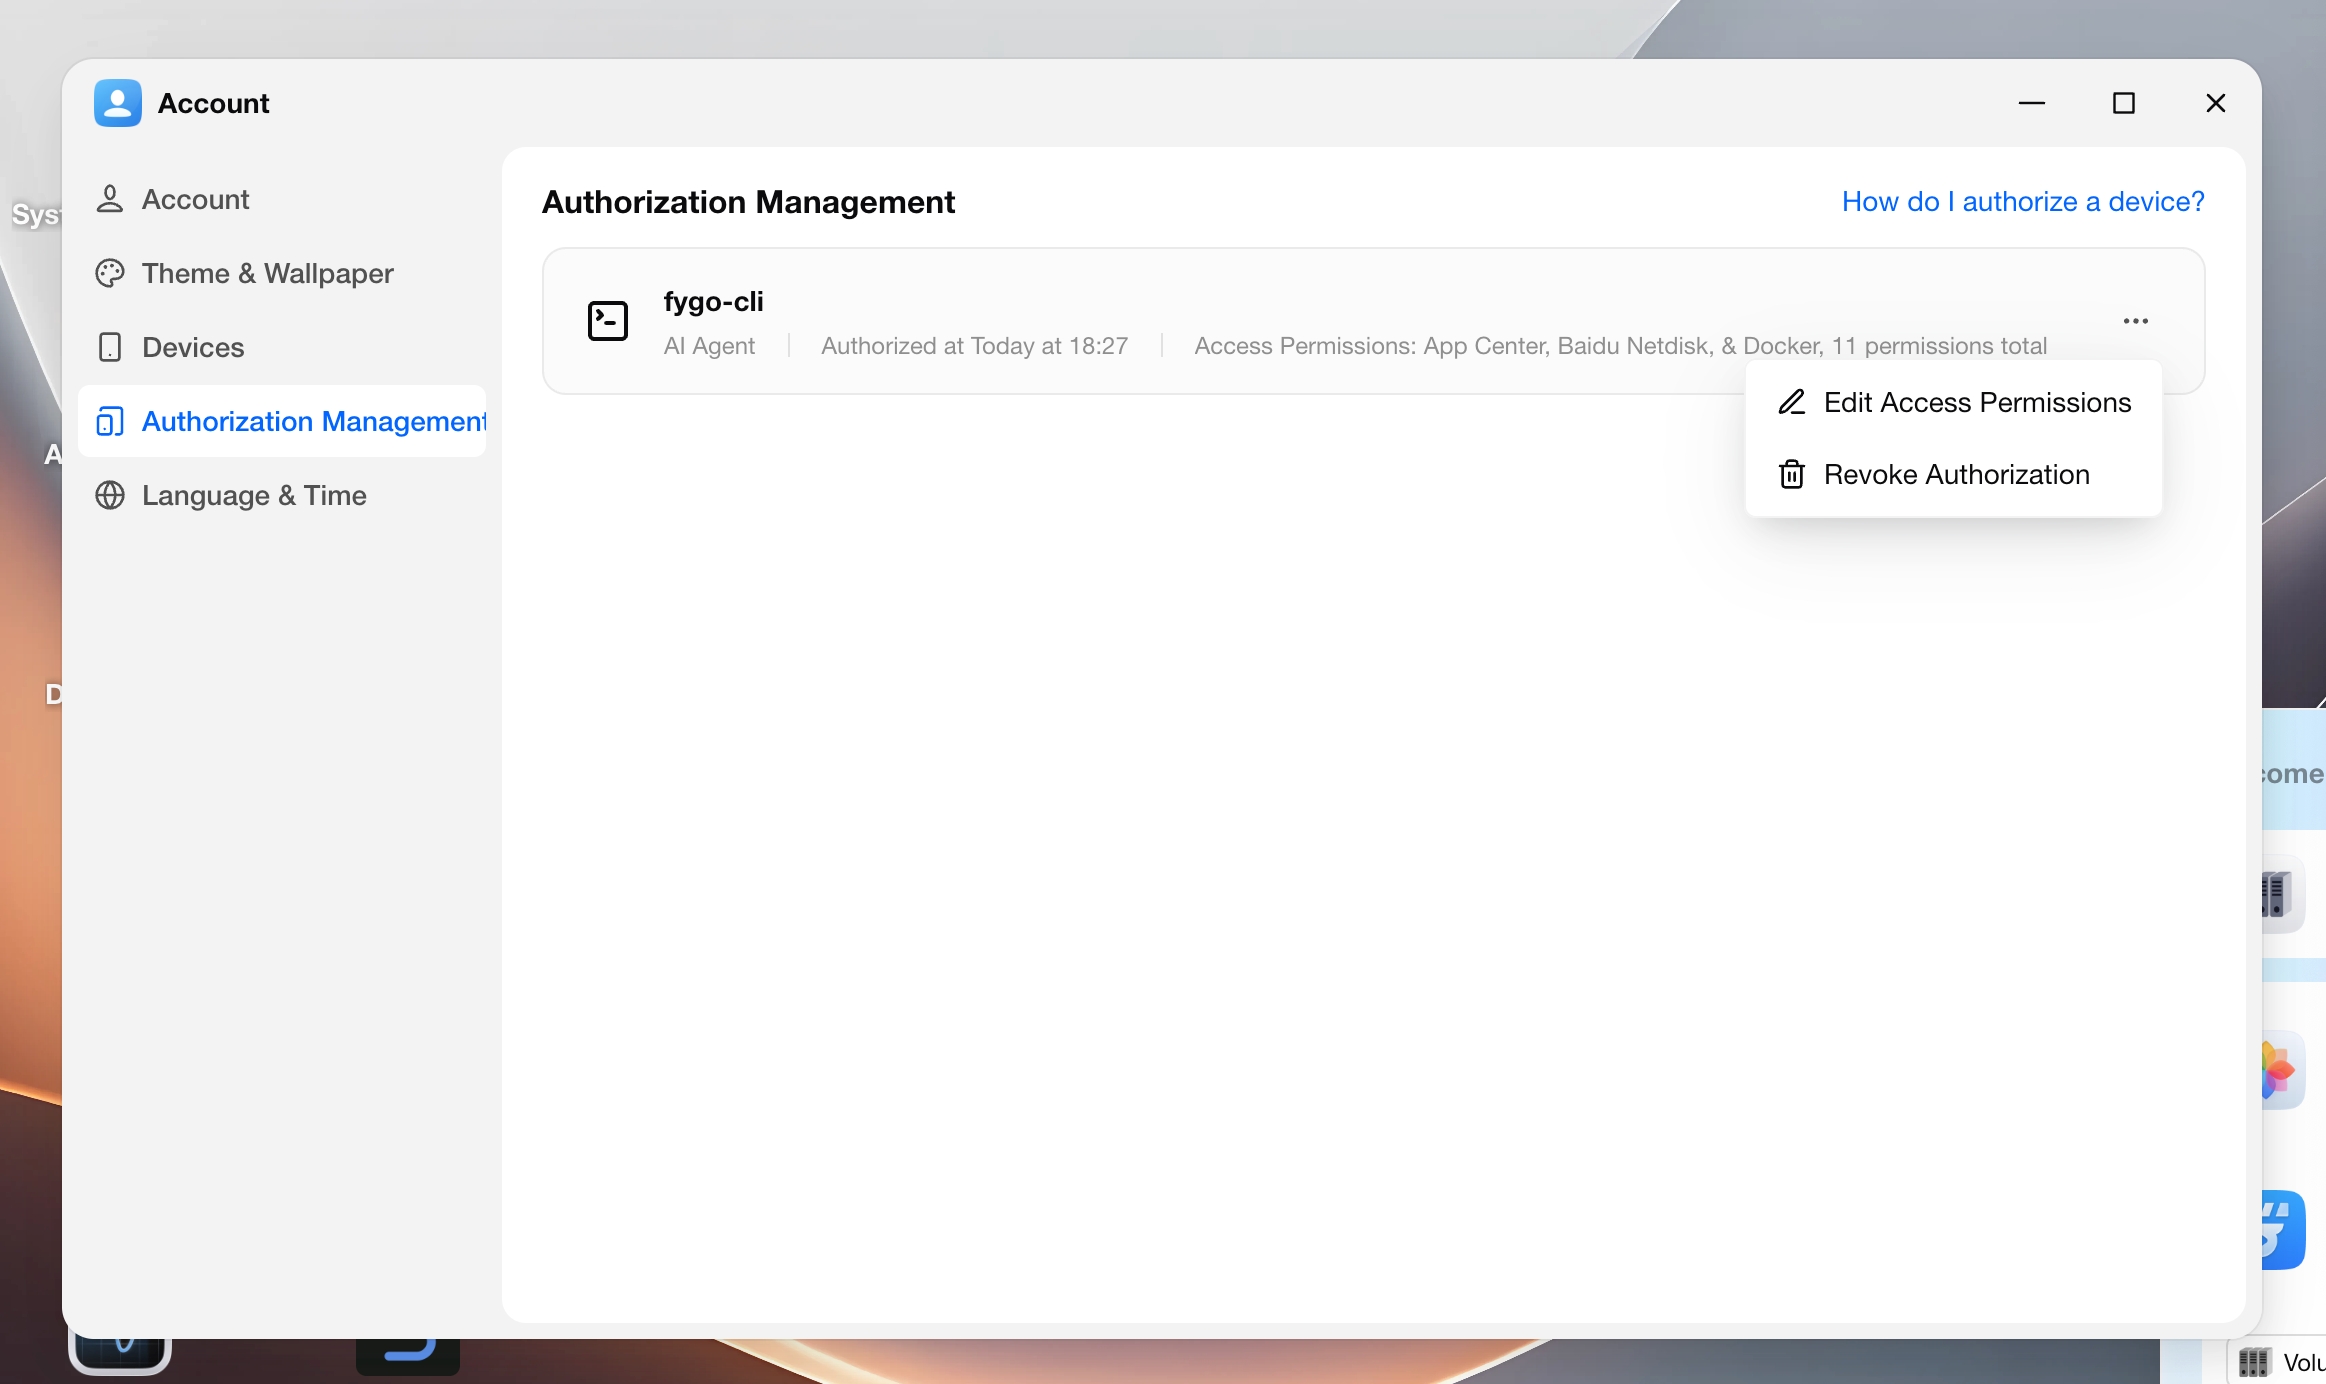Click the Theme & Wallpaper palette icon
The image size is (2326, 1384).
coord(110,273)
